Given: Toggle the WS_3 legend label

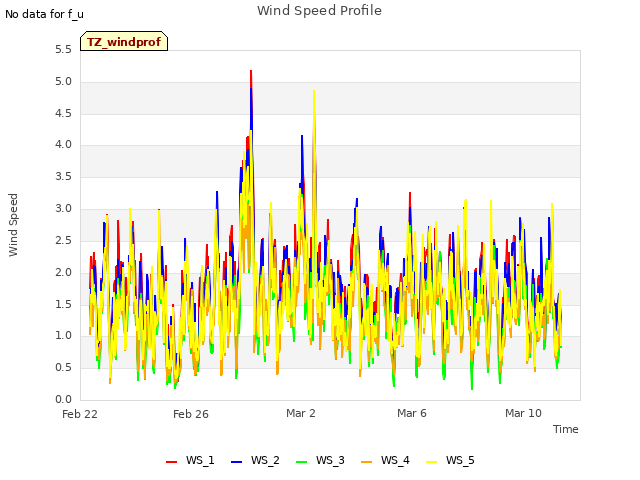Looking at the screenshot, I should 330,460.
